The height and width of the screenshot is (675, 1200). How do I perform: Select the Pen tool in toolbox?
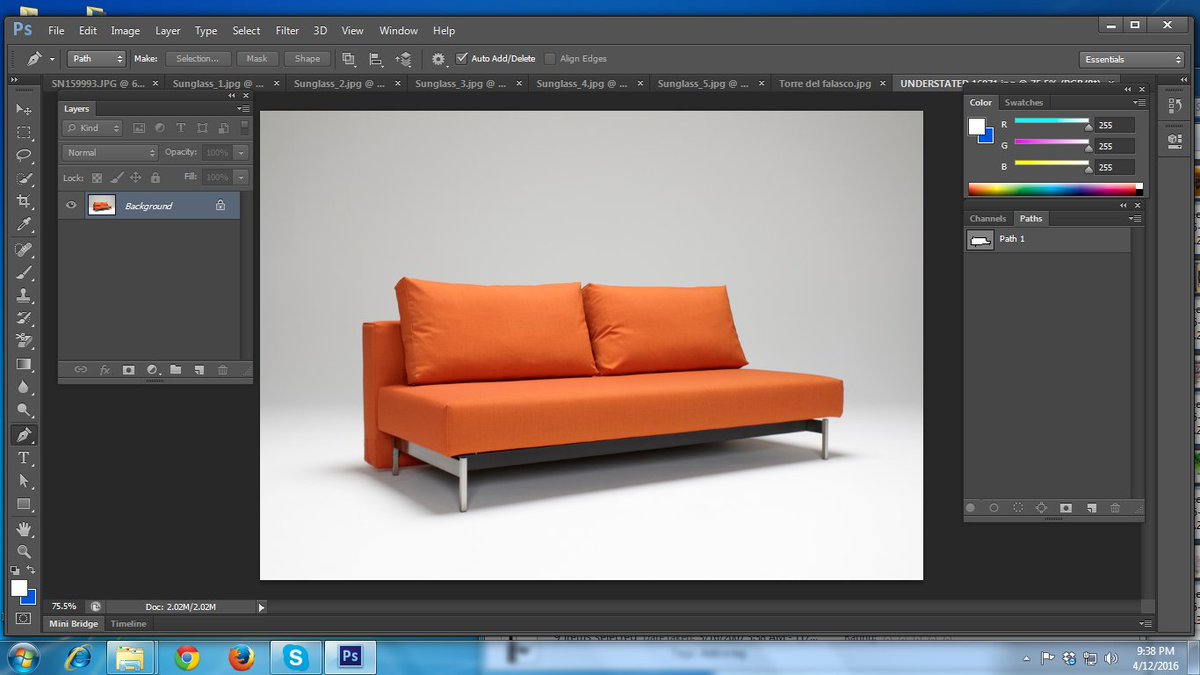[24, 435]
